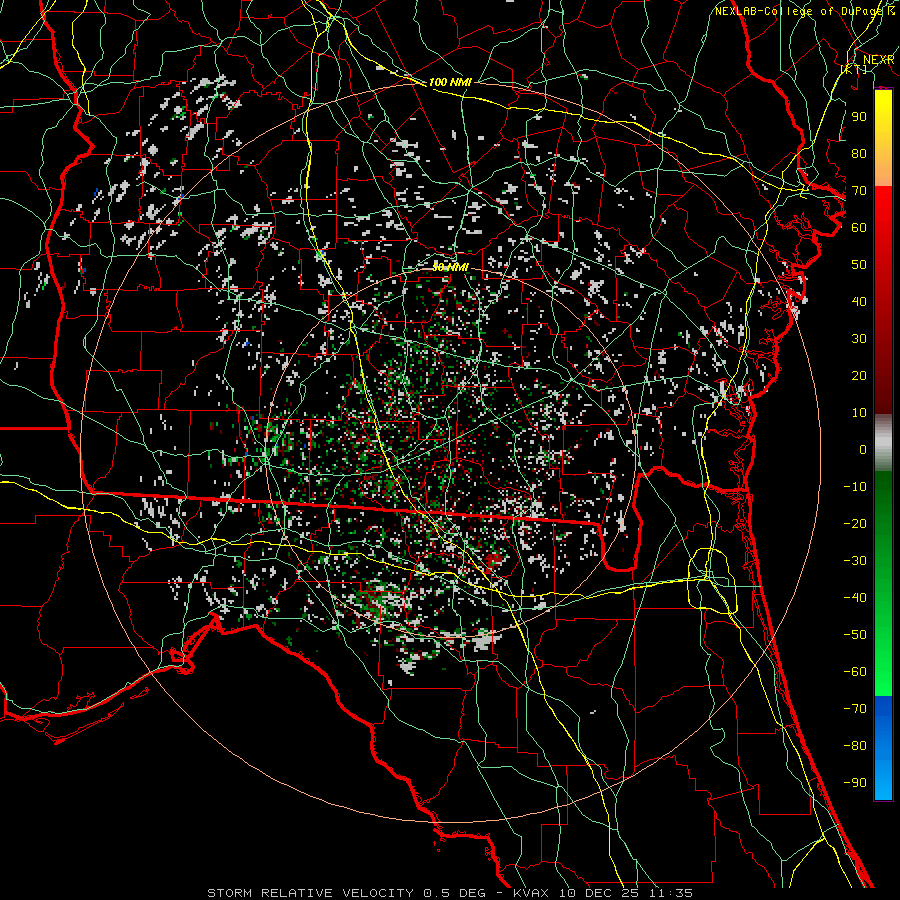Click the light blue segment of the color bar

883,781
